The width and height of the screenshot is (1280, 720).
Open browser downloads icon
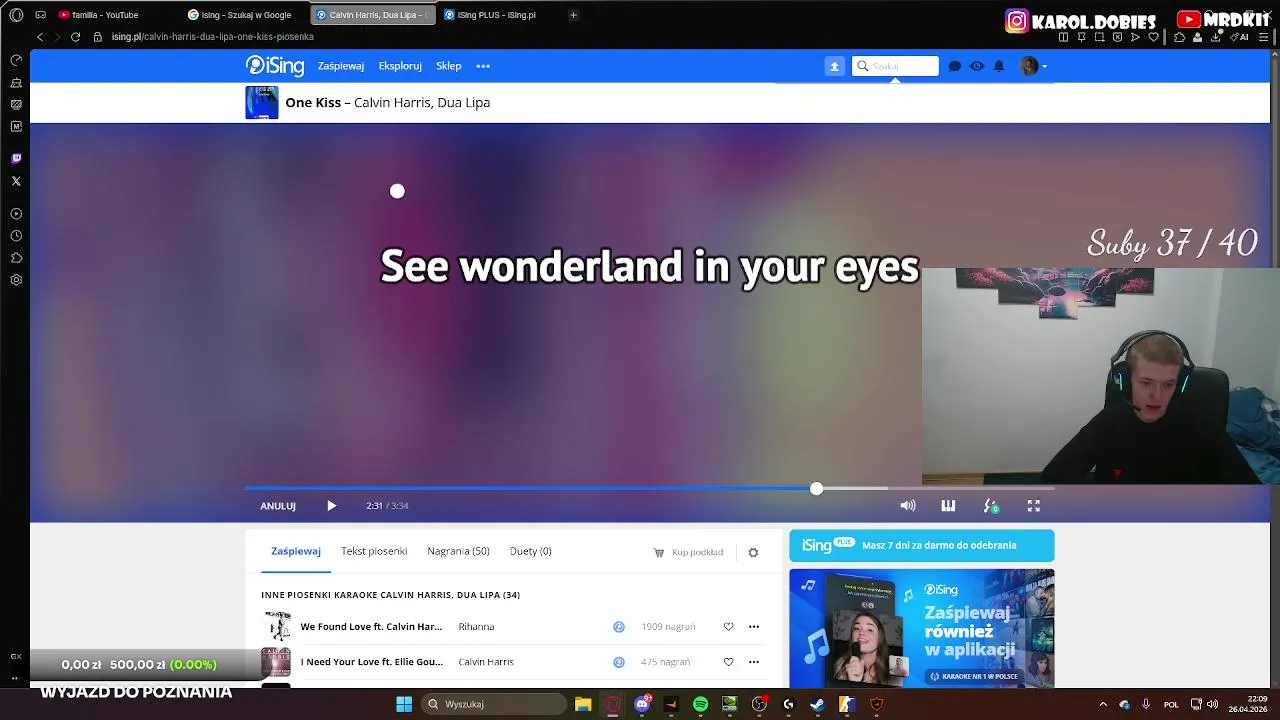[1216, 37]
